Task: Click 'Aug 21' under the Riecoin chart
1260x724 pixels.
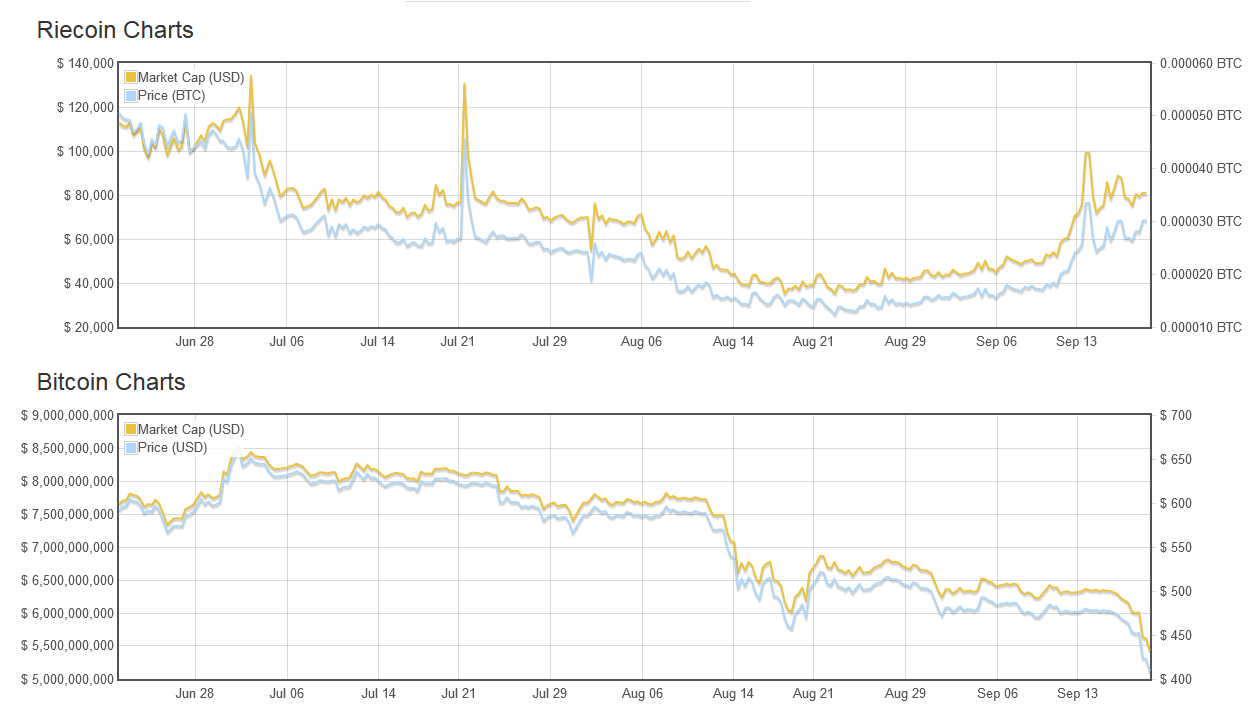Action: tap(813, 342)
